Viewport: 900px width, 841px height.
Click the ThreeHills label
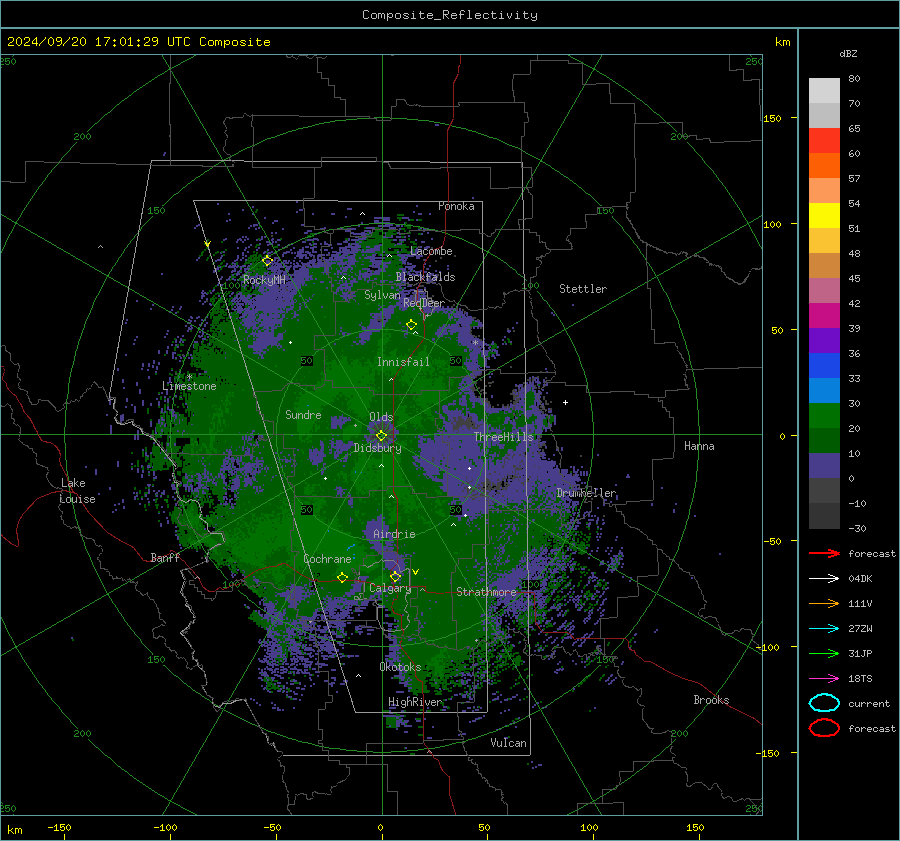[x=503, y=437]
